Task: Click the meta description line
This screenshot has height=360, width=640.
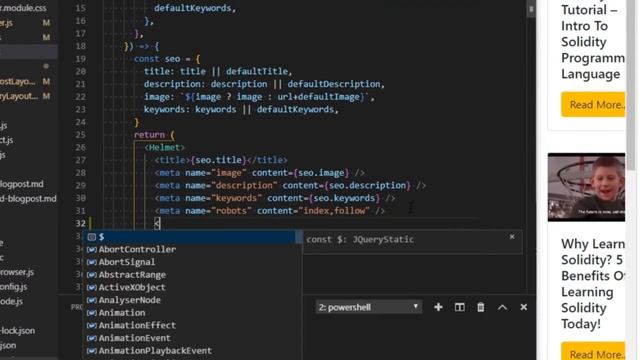Action: point(290,185)
